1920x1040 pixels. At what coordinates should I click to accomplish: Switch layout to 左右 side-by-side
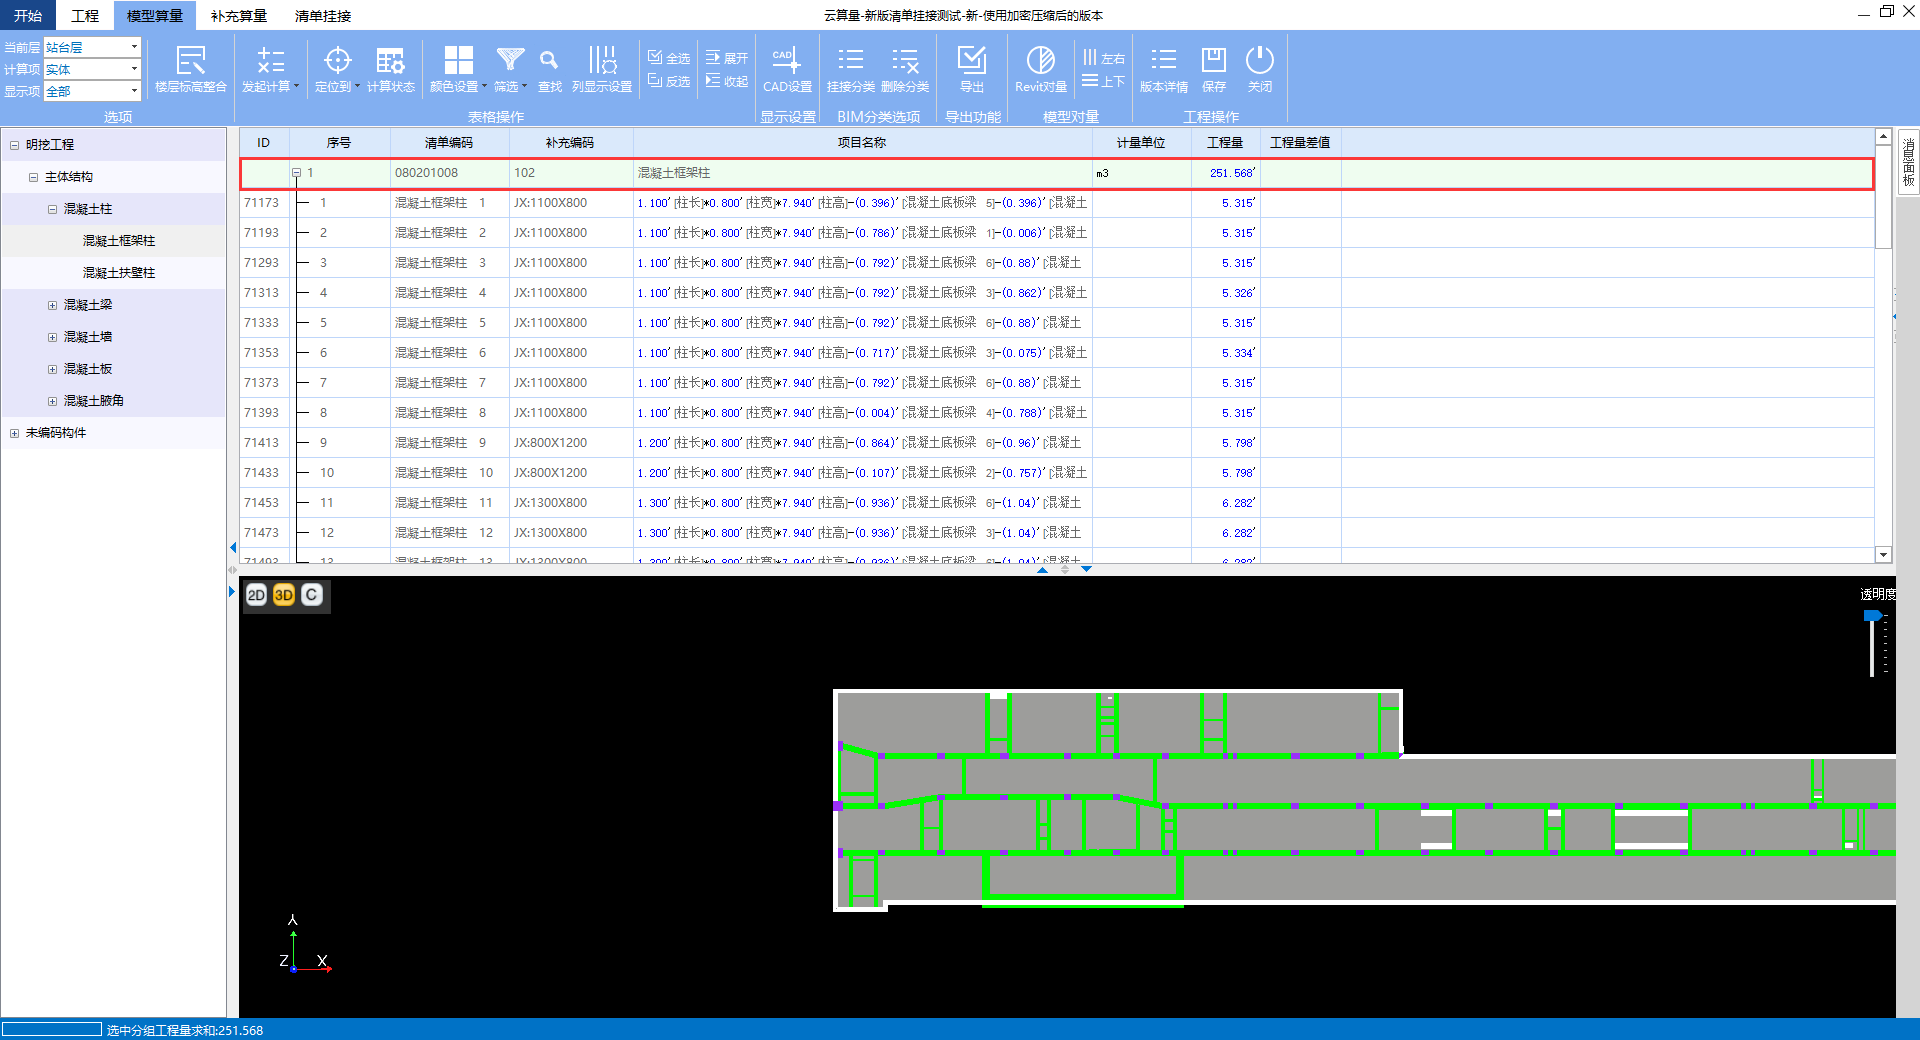(x=1104, y=58)
